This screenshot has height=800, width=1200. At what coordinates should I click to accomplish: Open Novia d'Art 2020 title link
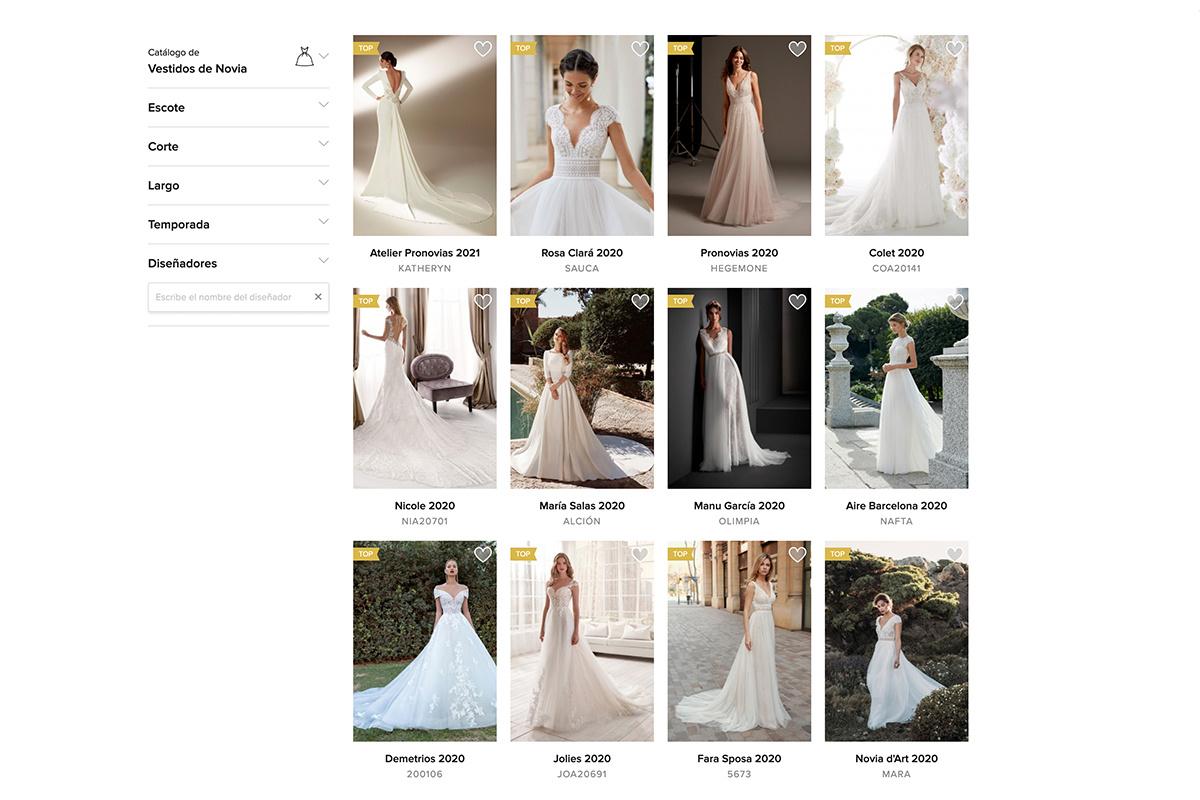point(896,759)
